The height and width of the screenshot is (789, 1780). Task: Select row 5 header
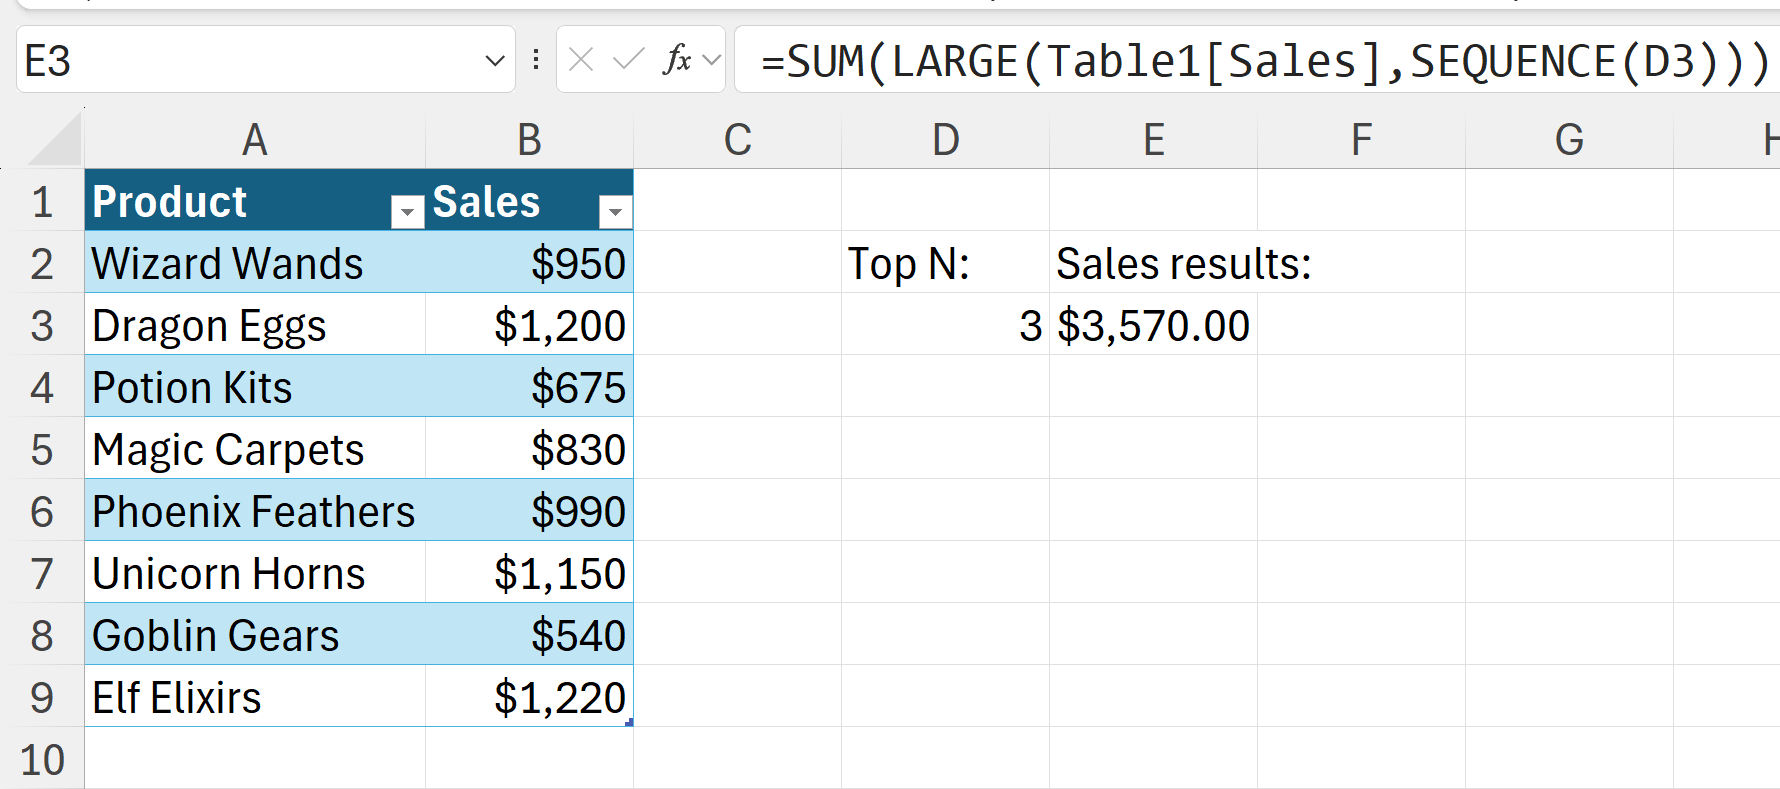(x=42, y=450)
